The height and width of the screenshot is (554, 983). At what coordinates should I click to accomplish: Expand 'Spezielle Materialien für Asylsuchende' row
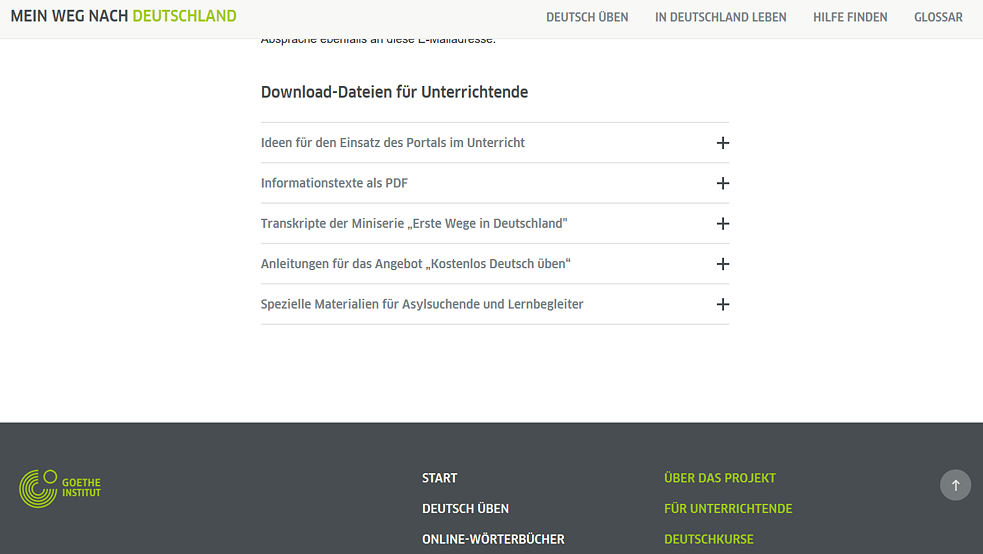pos(422,304)
